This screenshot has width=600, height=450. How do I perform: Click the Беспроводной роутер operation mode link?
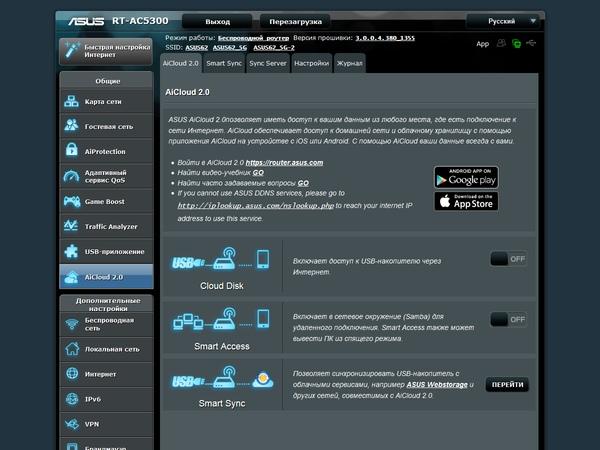[253, 38]
